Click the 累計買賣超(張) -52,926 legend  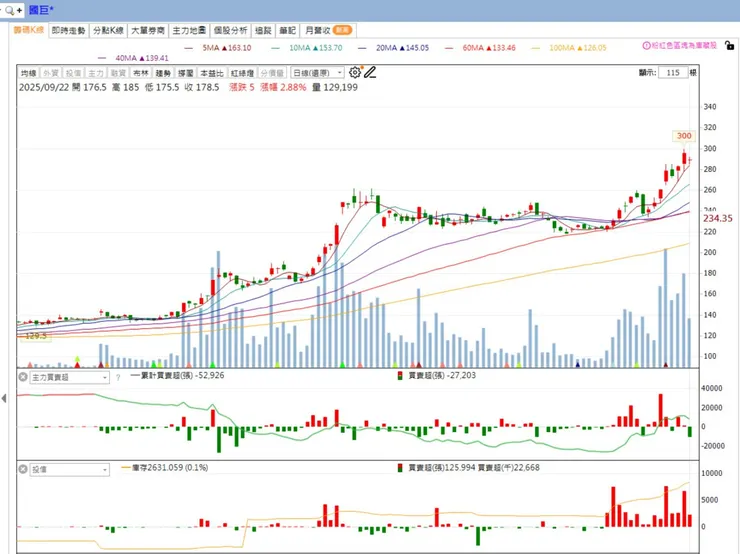177,376
